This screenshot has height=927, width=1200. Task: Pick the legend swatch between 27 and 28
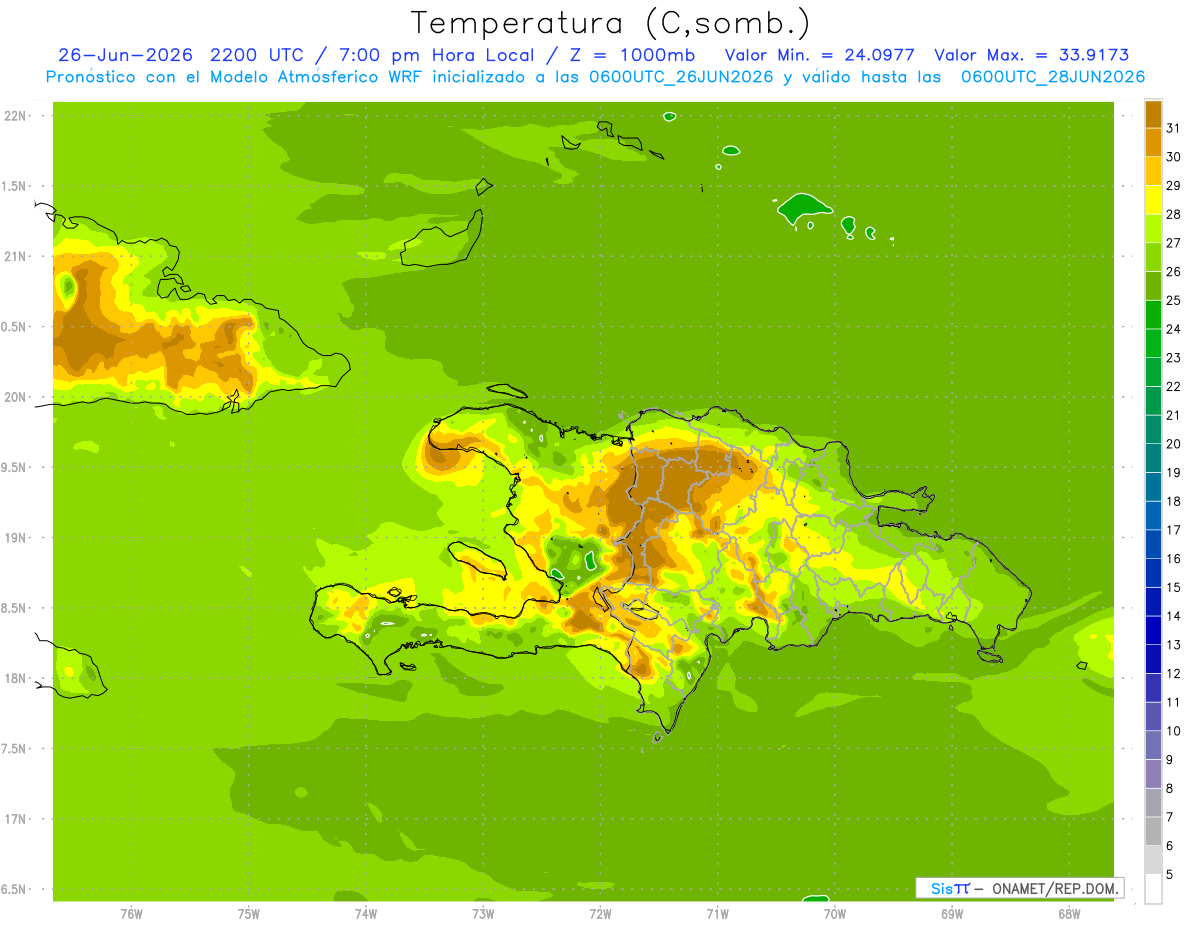point(1153,228)
